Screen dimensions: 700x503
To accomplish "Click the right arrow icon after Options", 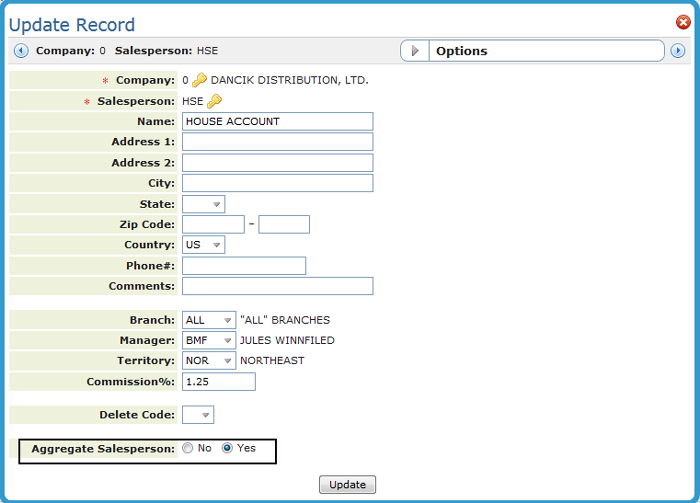I will pos(678,51).
